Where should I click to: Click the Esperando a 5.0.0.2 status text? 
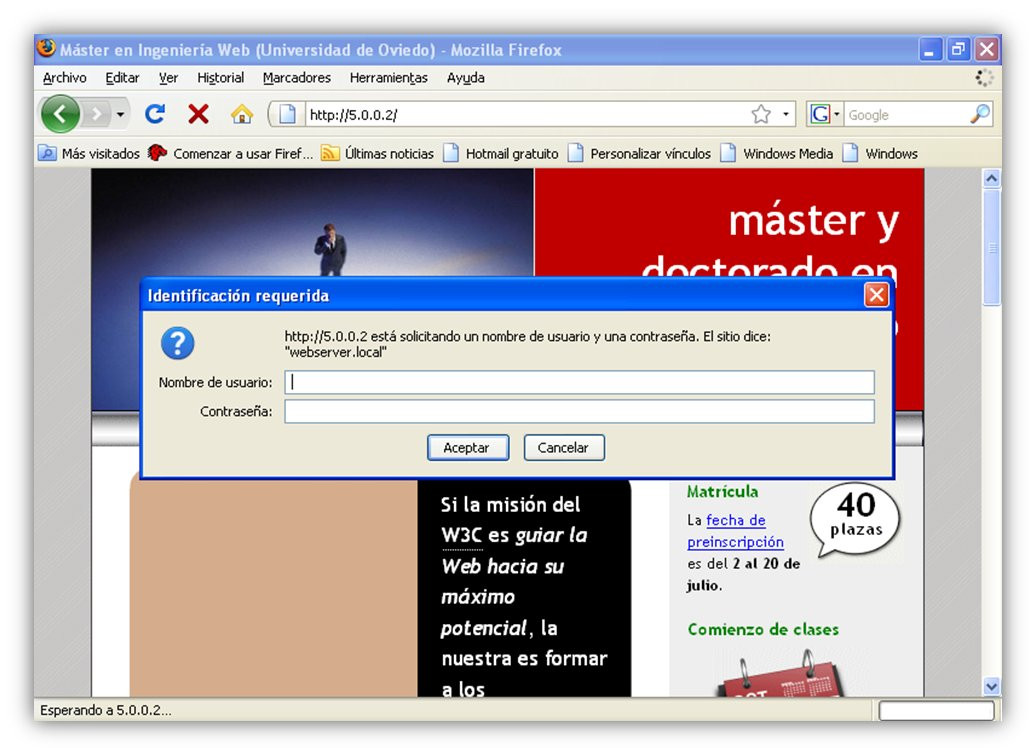[106, 711]
